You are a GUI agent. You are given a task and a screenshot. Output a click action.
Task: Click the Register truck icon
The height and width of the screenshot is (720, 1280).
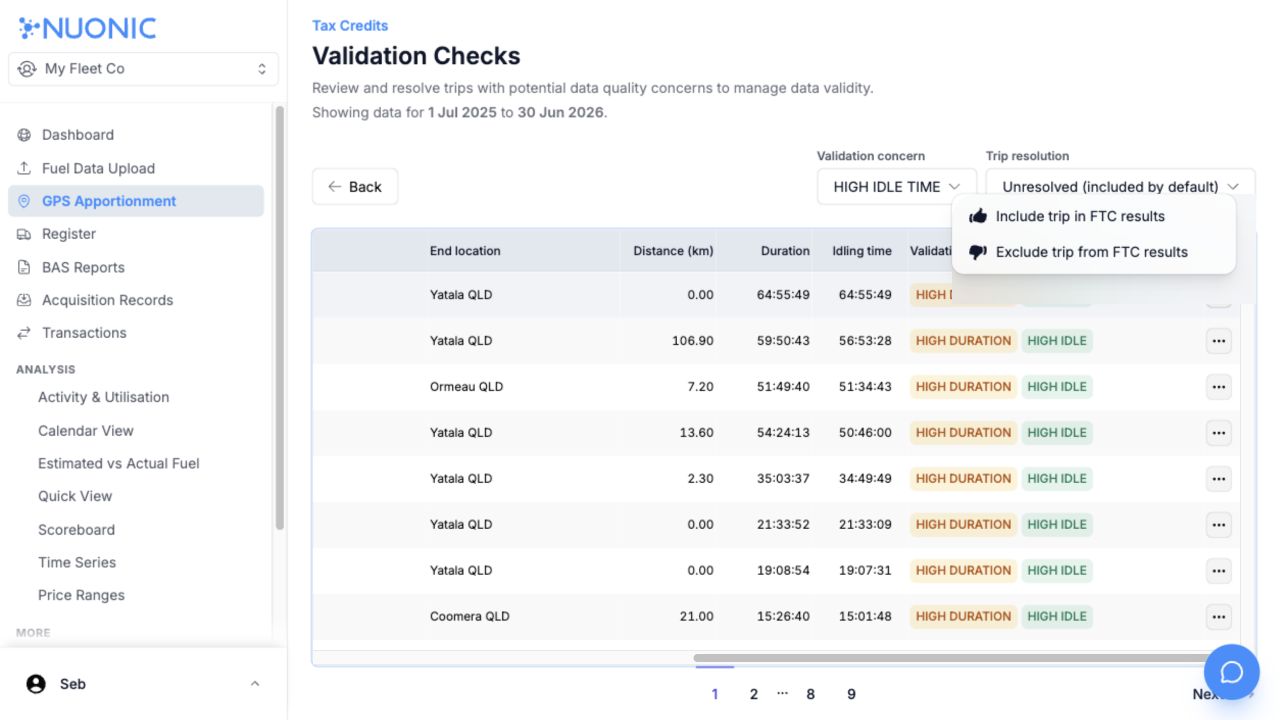(x=24, y=234)
